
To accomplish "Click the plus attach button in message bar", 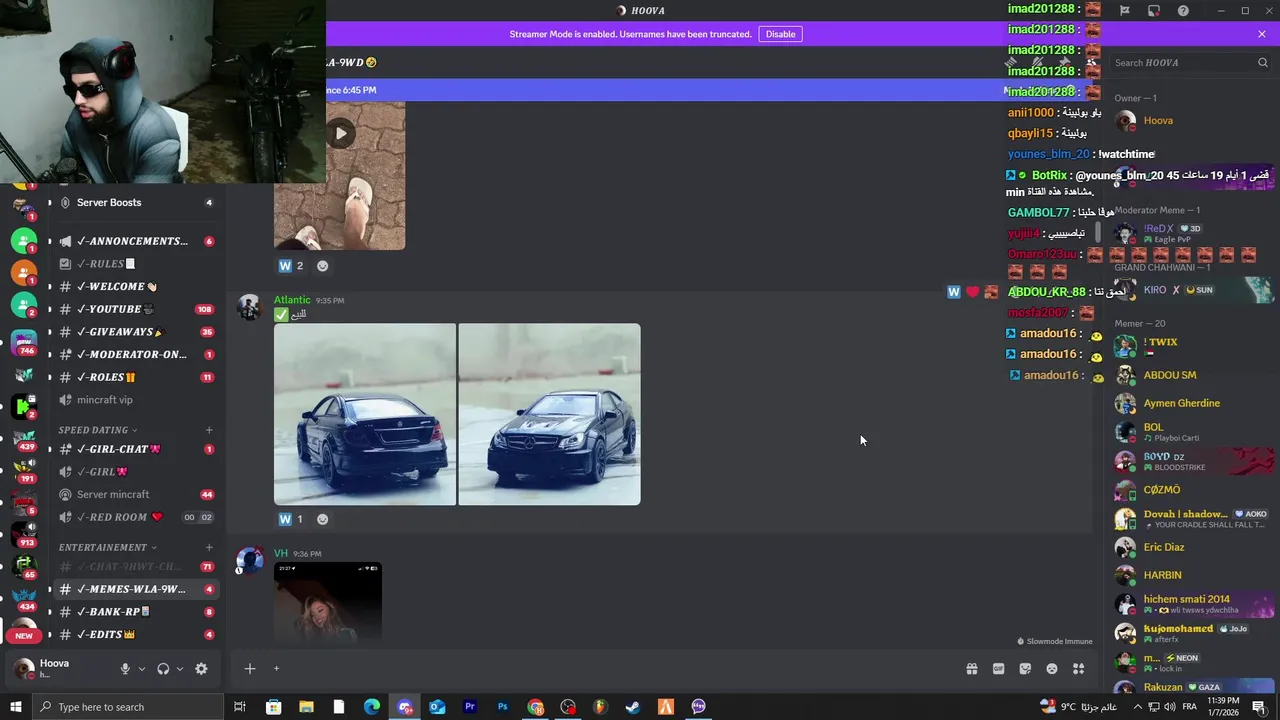I will (250, 669).
